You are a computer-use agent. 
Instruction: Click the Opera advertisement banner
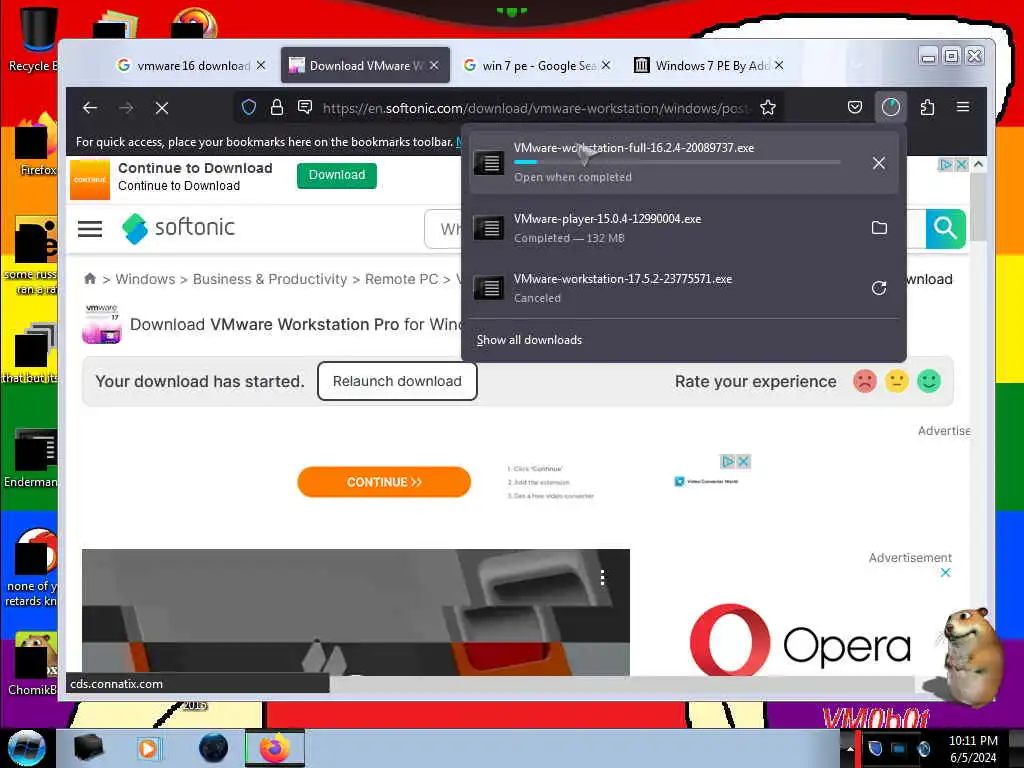(800, 642)
